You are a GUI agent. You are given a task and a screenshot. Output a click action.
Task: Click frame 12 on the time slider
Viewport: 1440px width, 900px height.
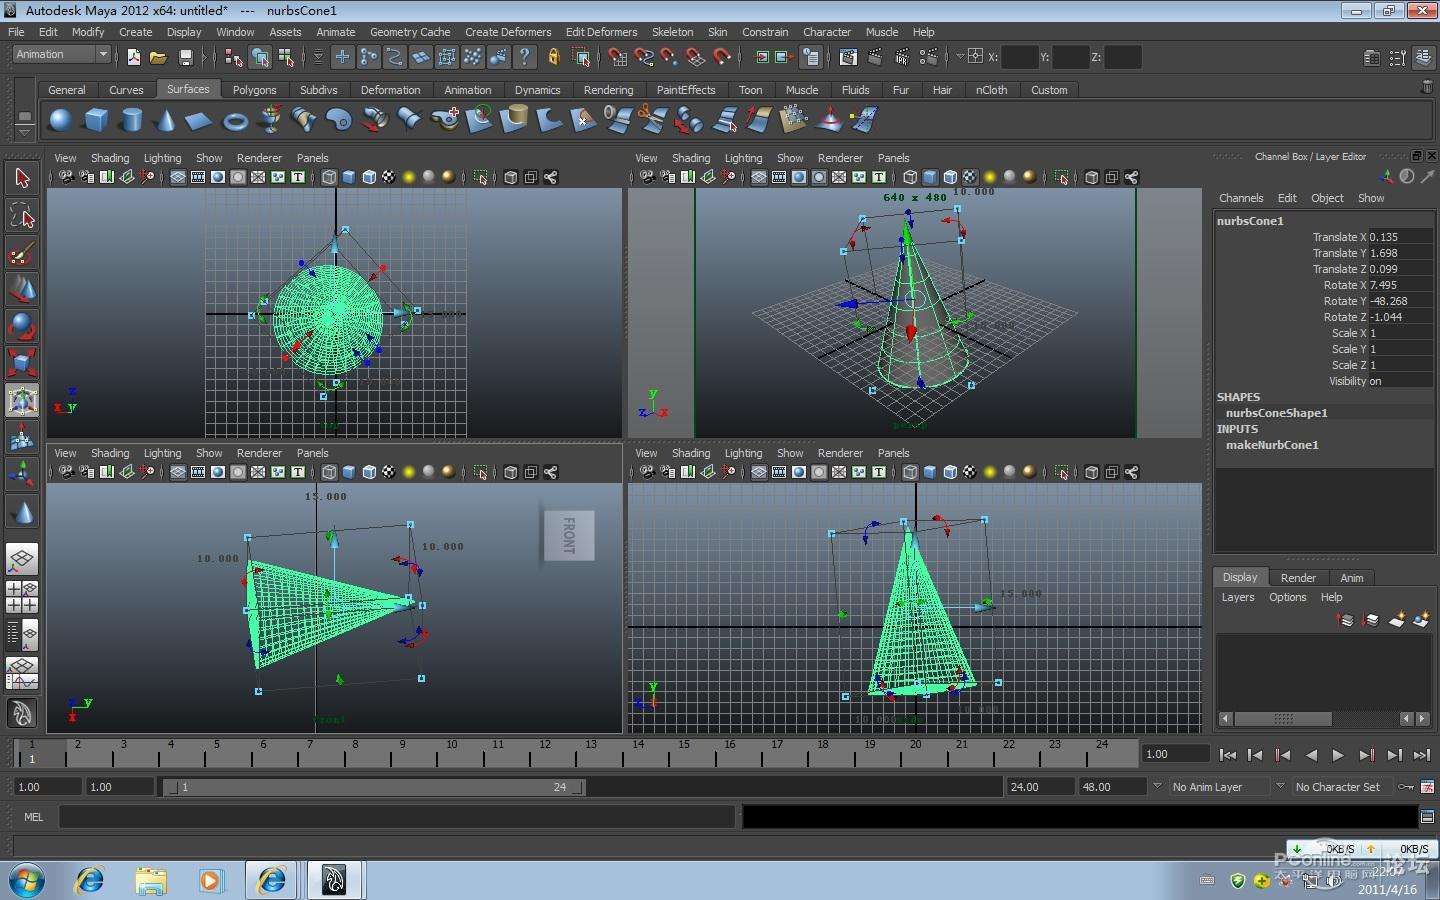coord(545,750)
